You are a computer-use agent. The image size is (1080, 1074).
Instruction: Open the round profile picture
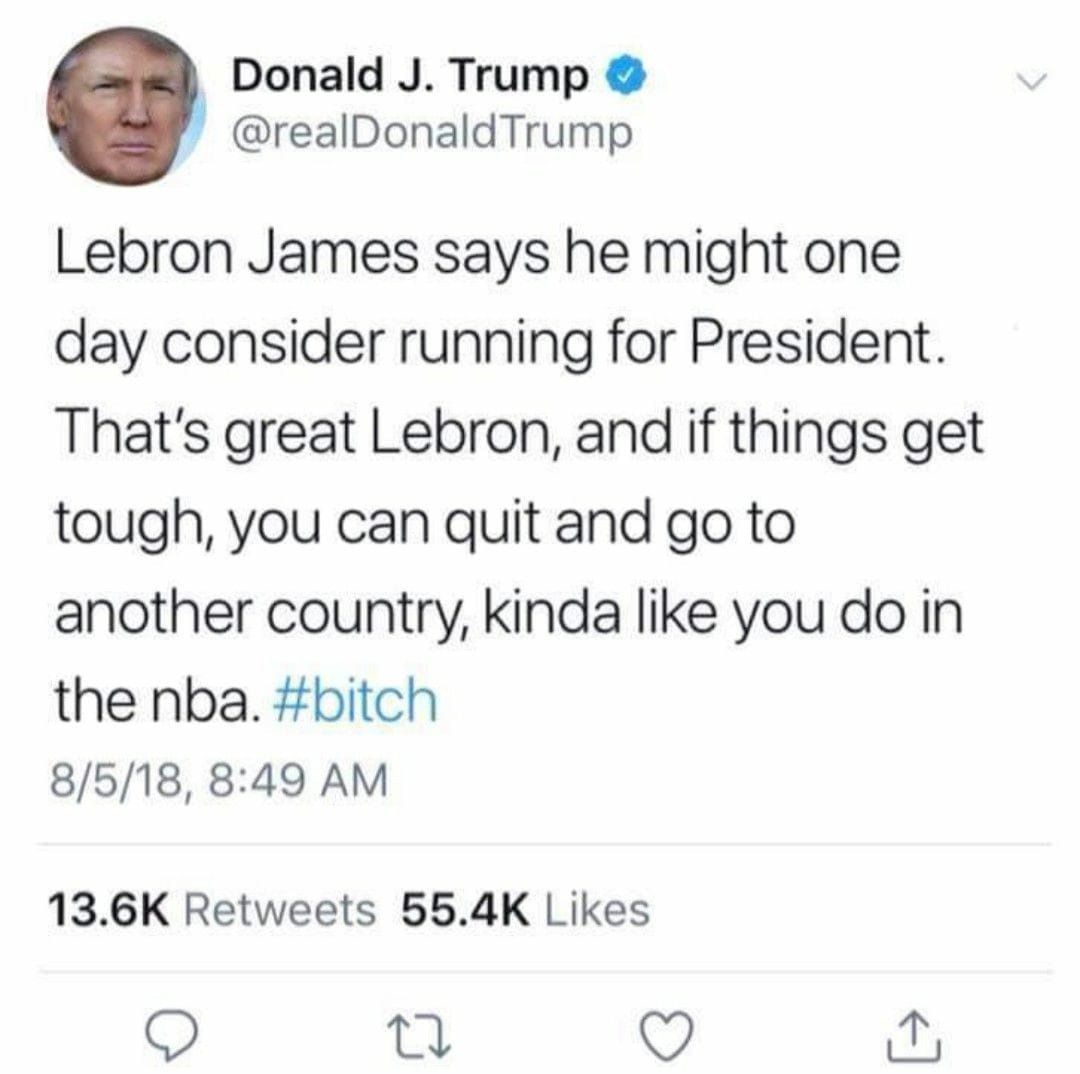(x=123, y=107)
